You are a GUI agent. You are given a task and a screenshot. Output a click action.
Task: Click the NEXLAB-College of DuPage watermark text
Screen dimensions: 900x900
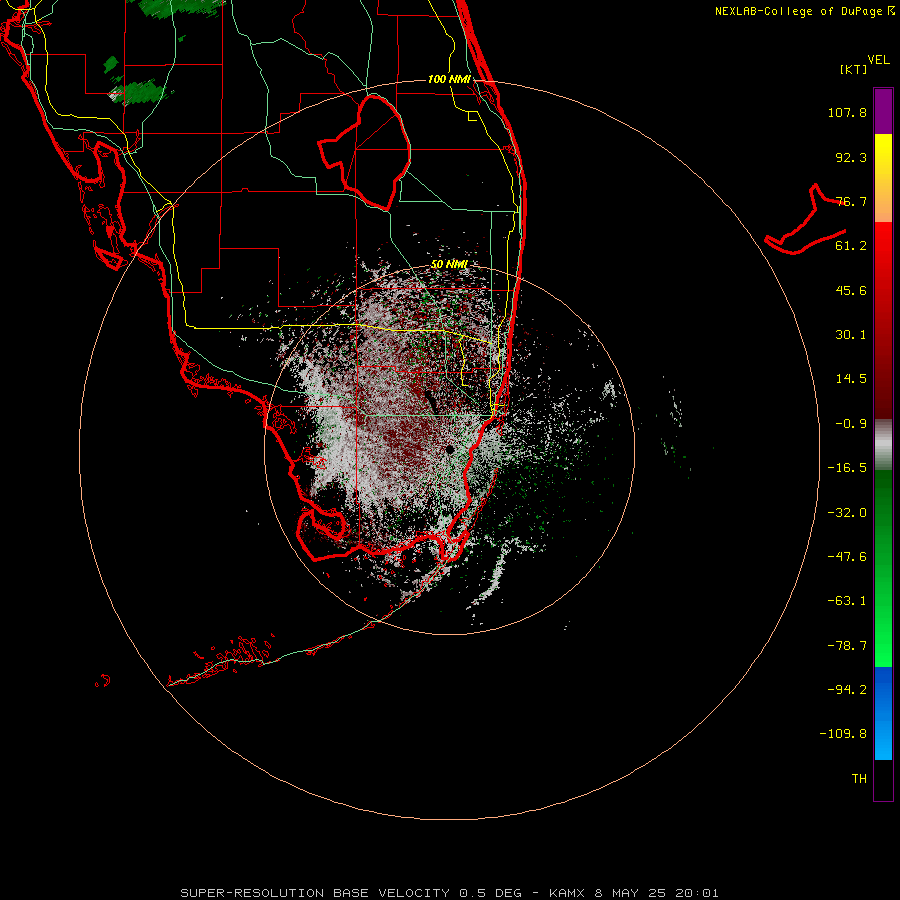pos(805,11)
